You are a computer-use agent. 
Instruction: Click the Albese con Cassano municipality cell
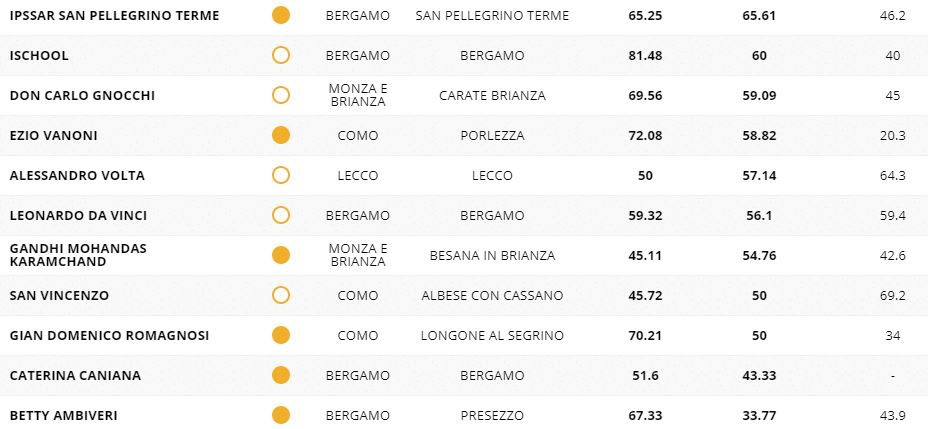point(493,295)
